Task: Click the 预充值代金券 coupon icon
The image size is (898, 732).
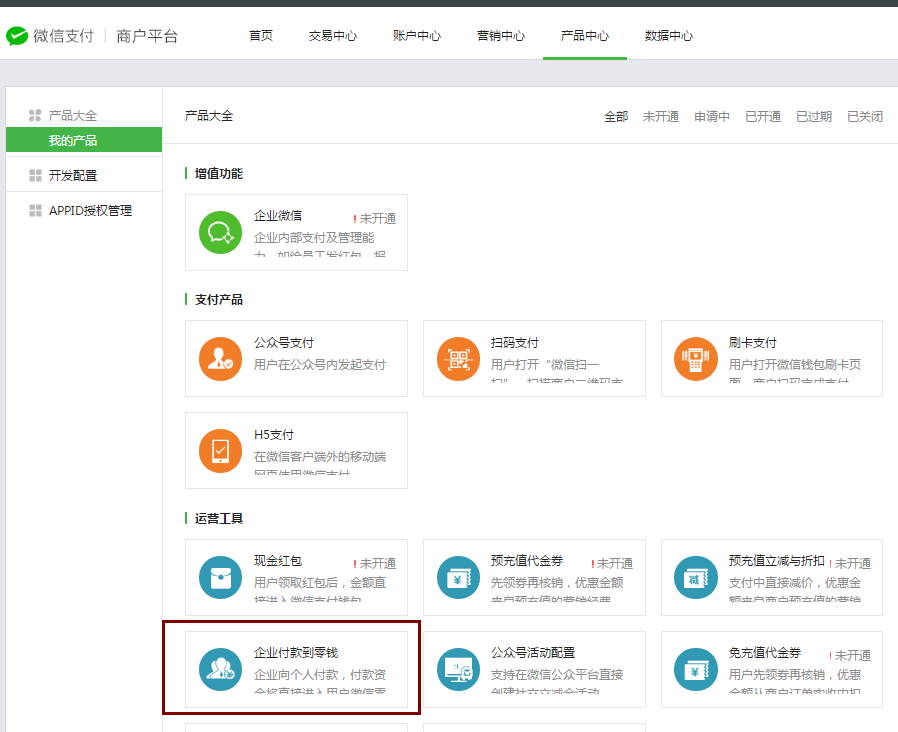Action: click(458, 577)
